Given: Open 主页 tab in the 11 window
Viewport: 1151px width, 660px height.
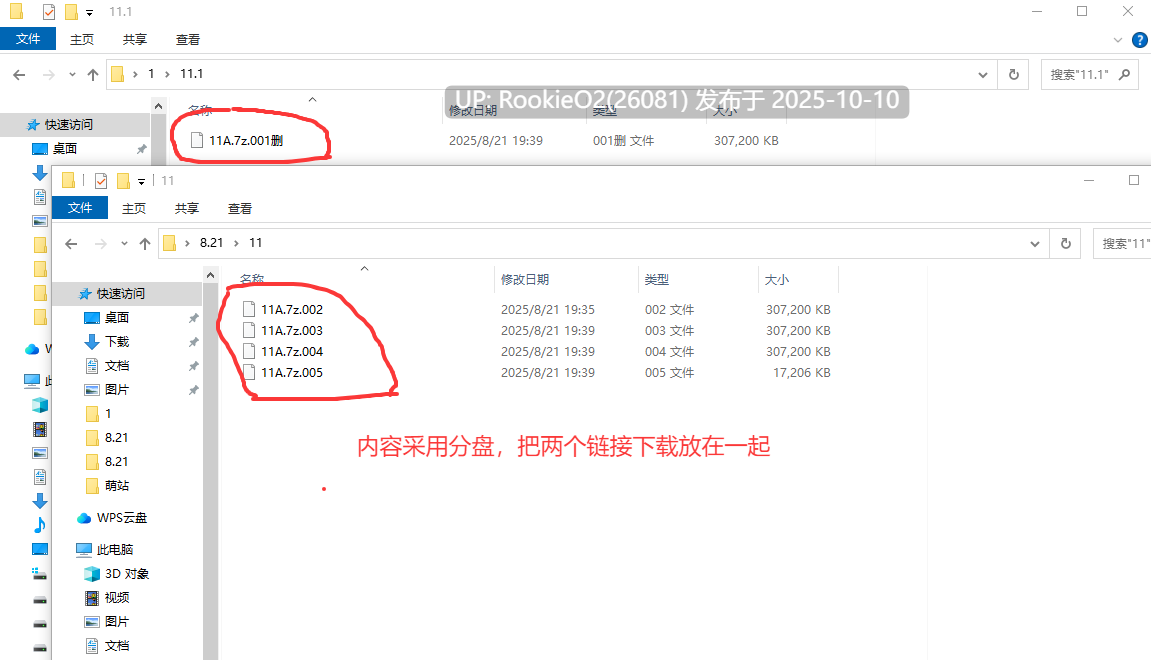Looking at the screenshot, I should [134, 208].
